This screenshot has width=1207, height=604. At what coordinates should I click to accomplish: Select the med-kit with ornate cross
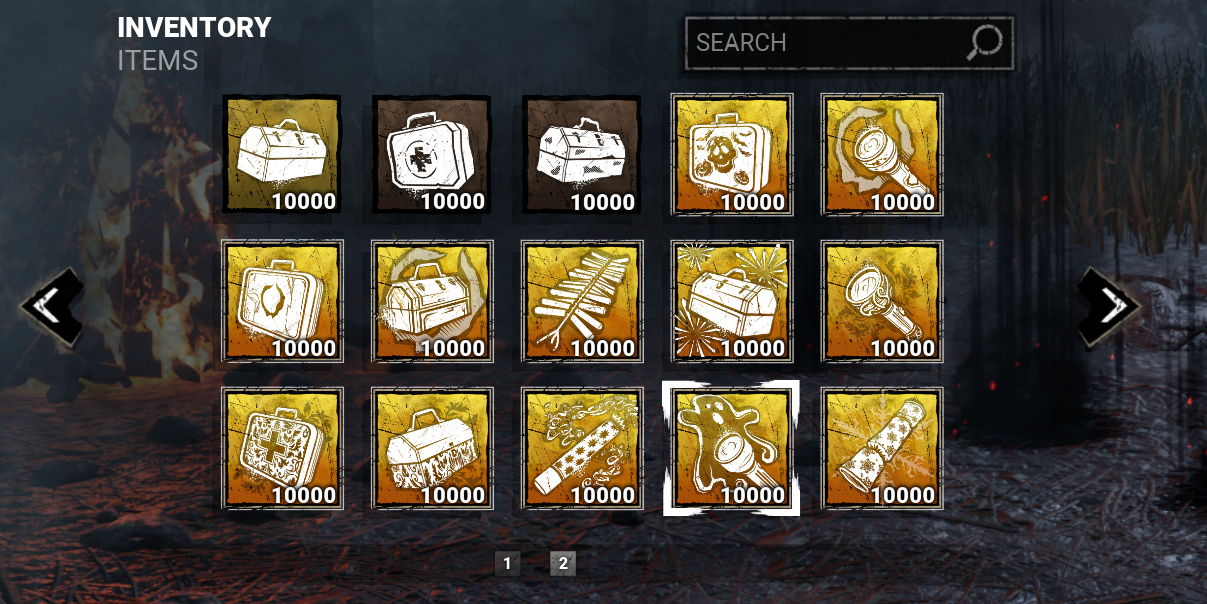pos(281,448)
